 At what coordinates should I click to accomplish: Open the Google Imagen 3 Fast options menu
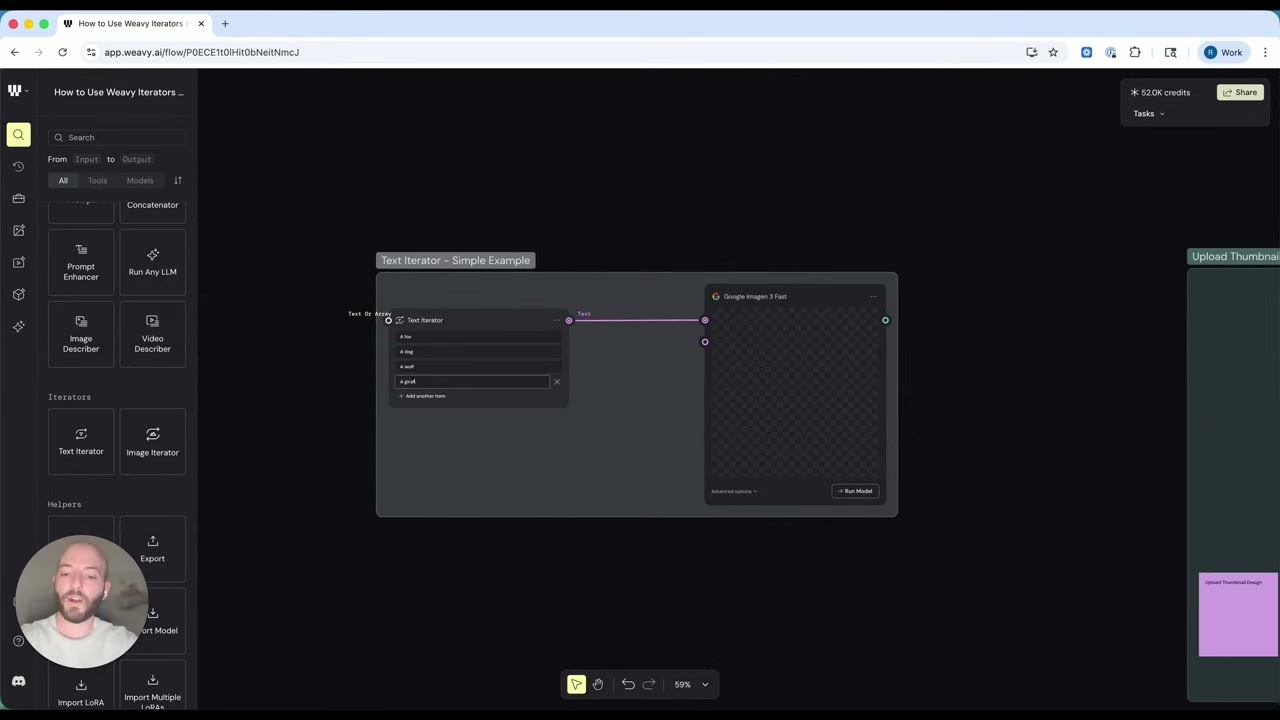873,296
